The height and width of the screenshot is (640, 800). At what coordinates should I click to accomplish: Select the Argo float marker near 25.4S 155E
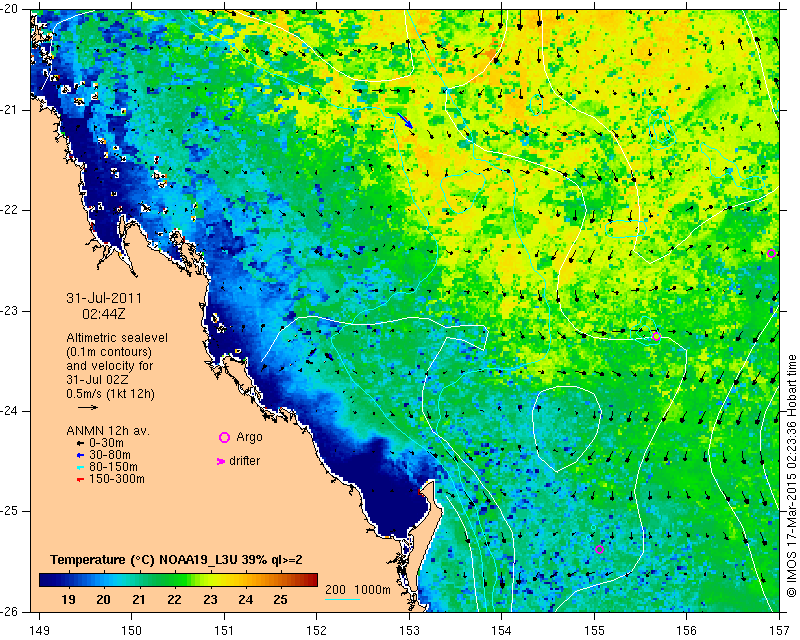coord(599,550)
